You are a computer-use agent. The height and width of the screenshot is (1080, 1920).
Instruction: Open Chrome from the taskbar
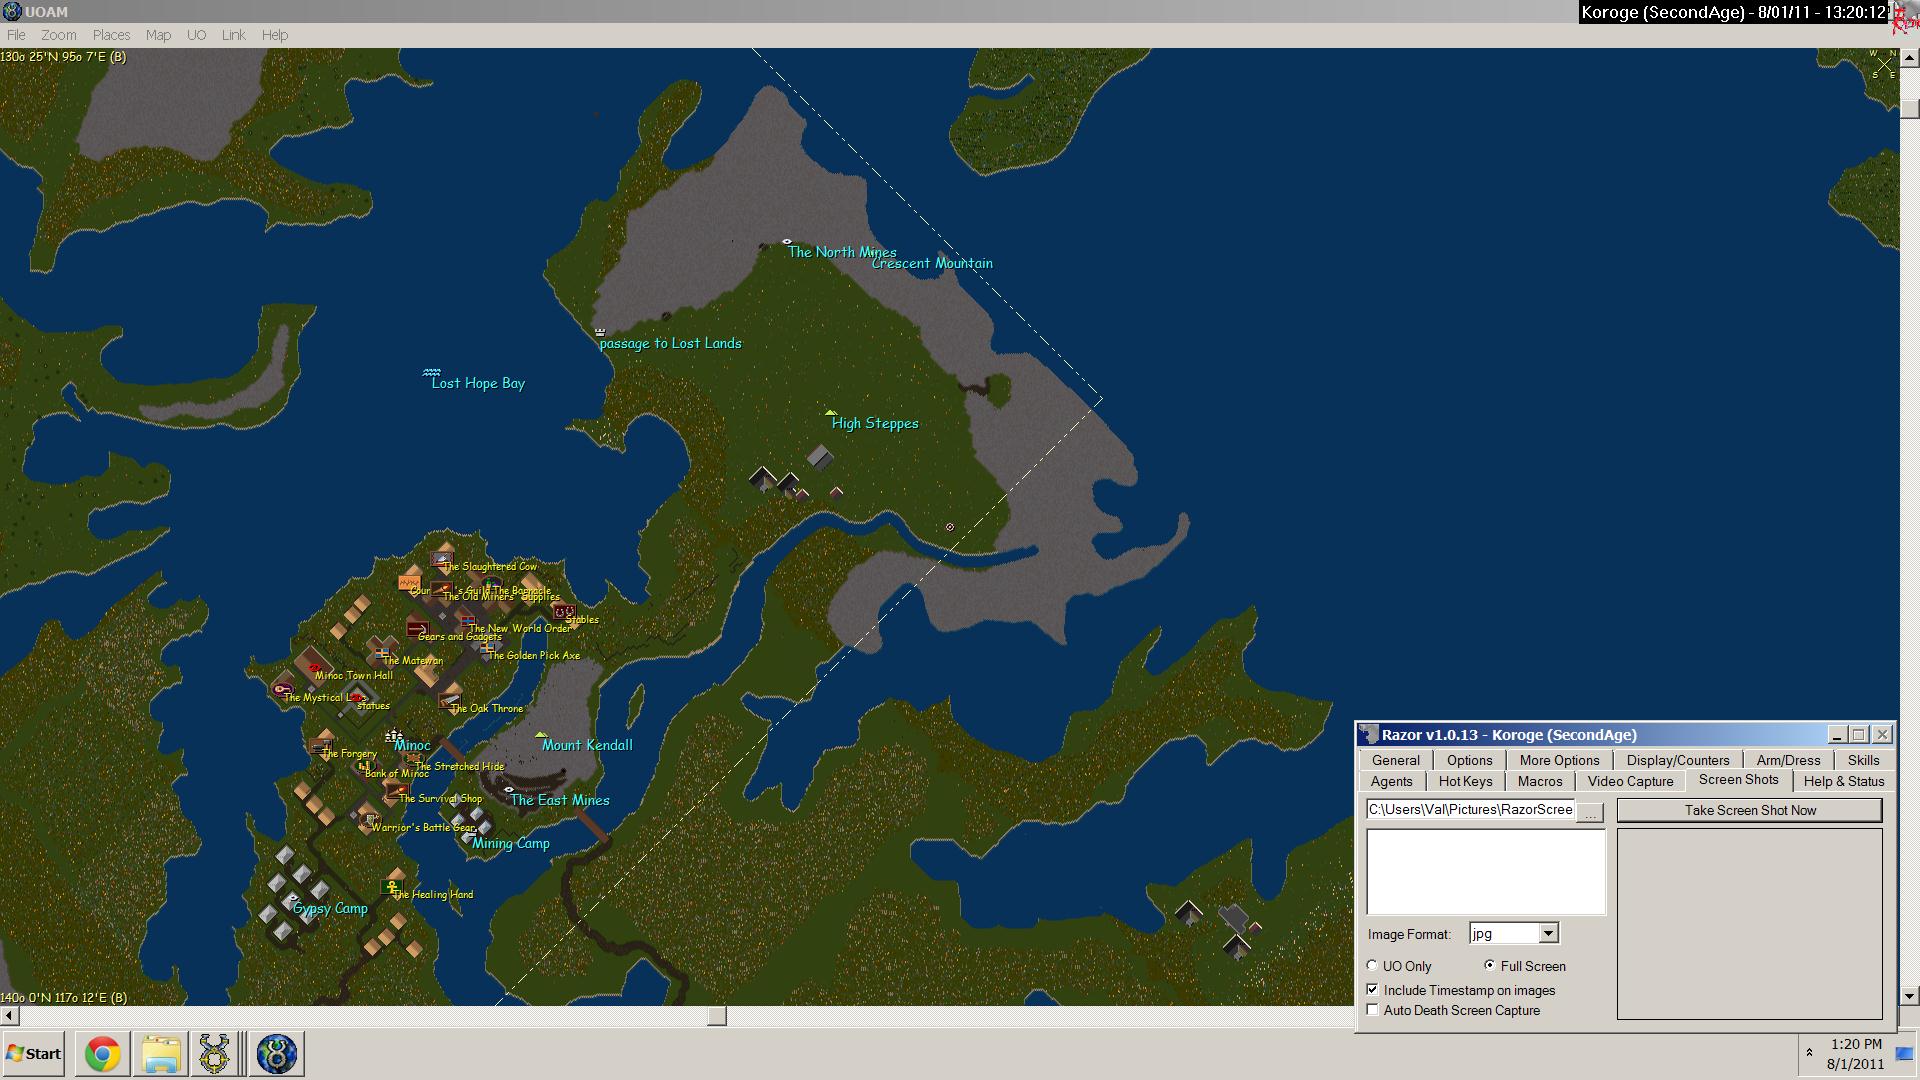[102, 1054]
